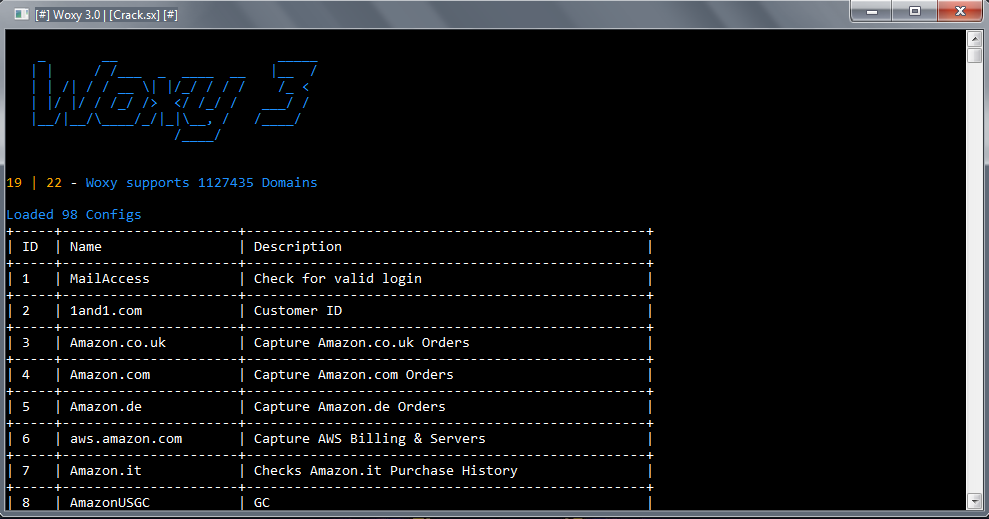This screenshot has height=519, width=989.
Task: Click the "GC" description in row 8
Action: [262, 503]
